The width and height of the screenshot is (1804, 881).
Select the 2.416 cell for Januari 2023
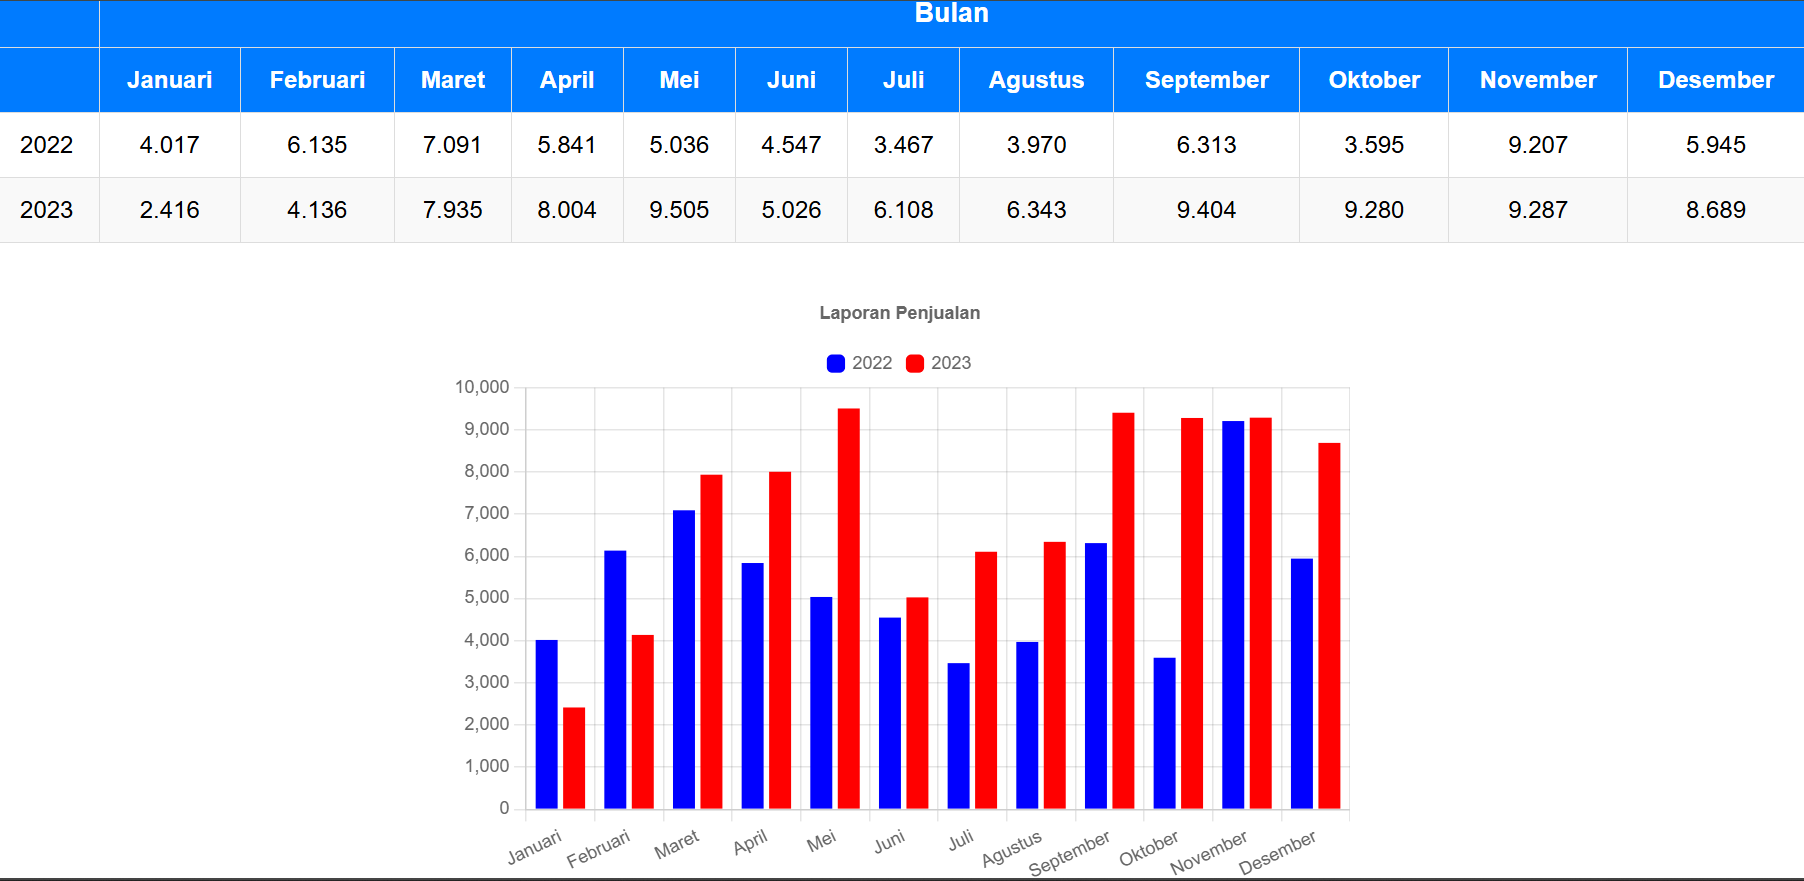coord(170,210)
